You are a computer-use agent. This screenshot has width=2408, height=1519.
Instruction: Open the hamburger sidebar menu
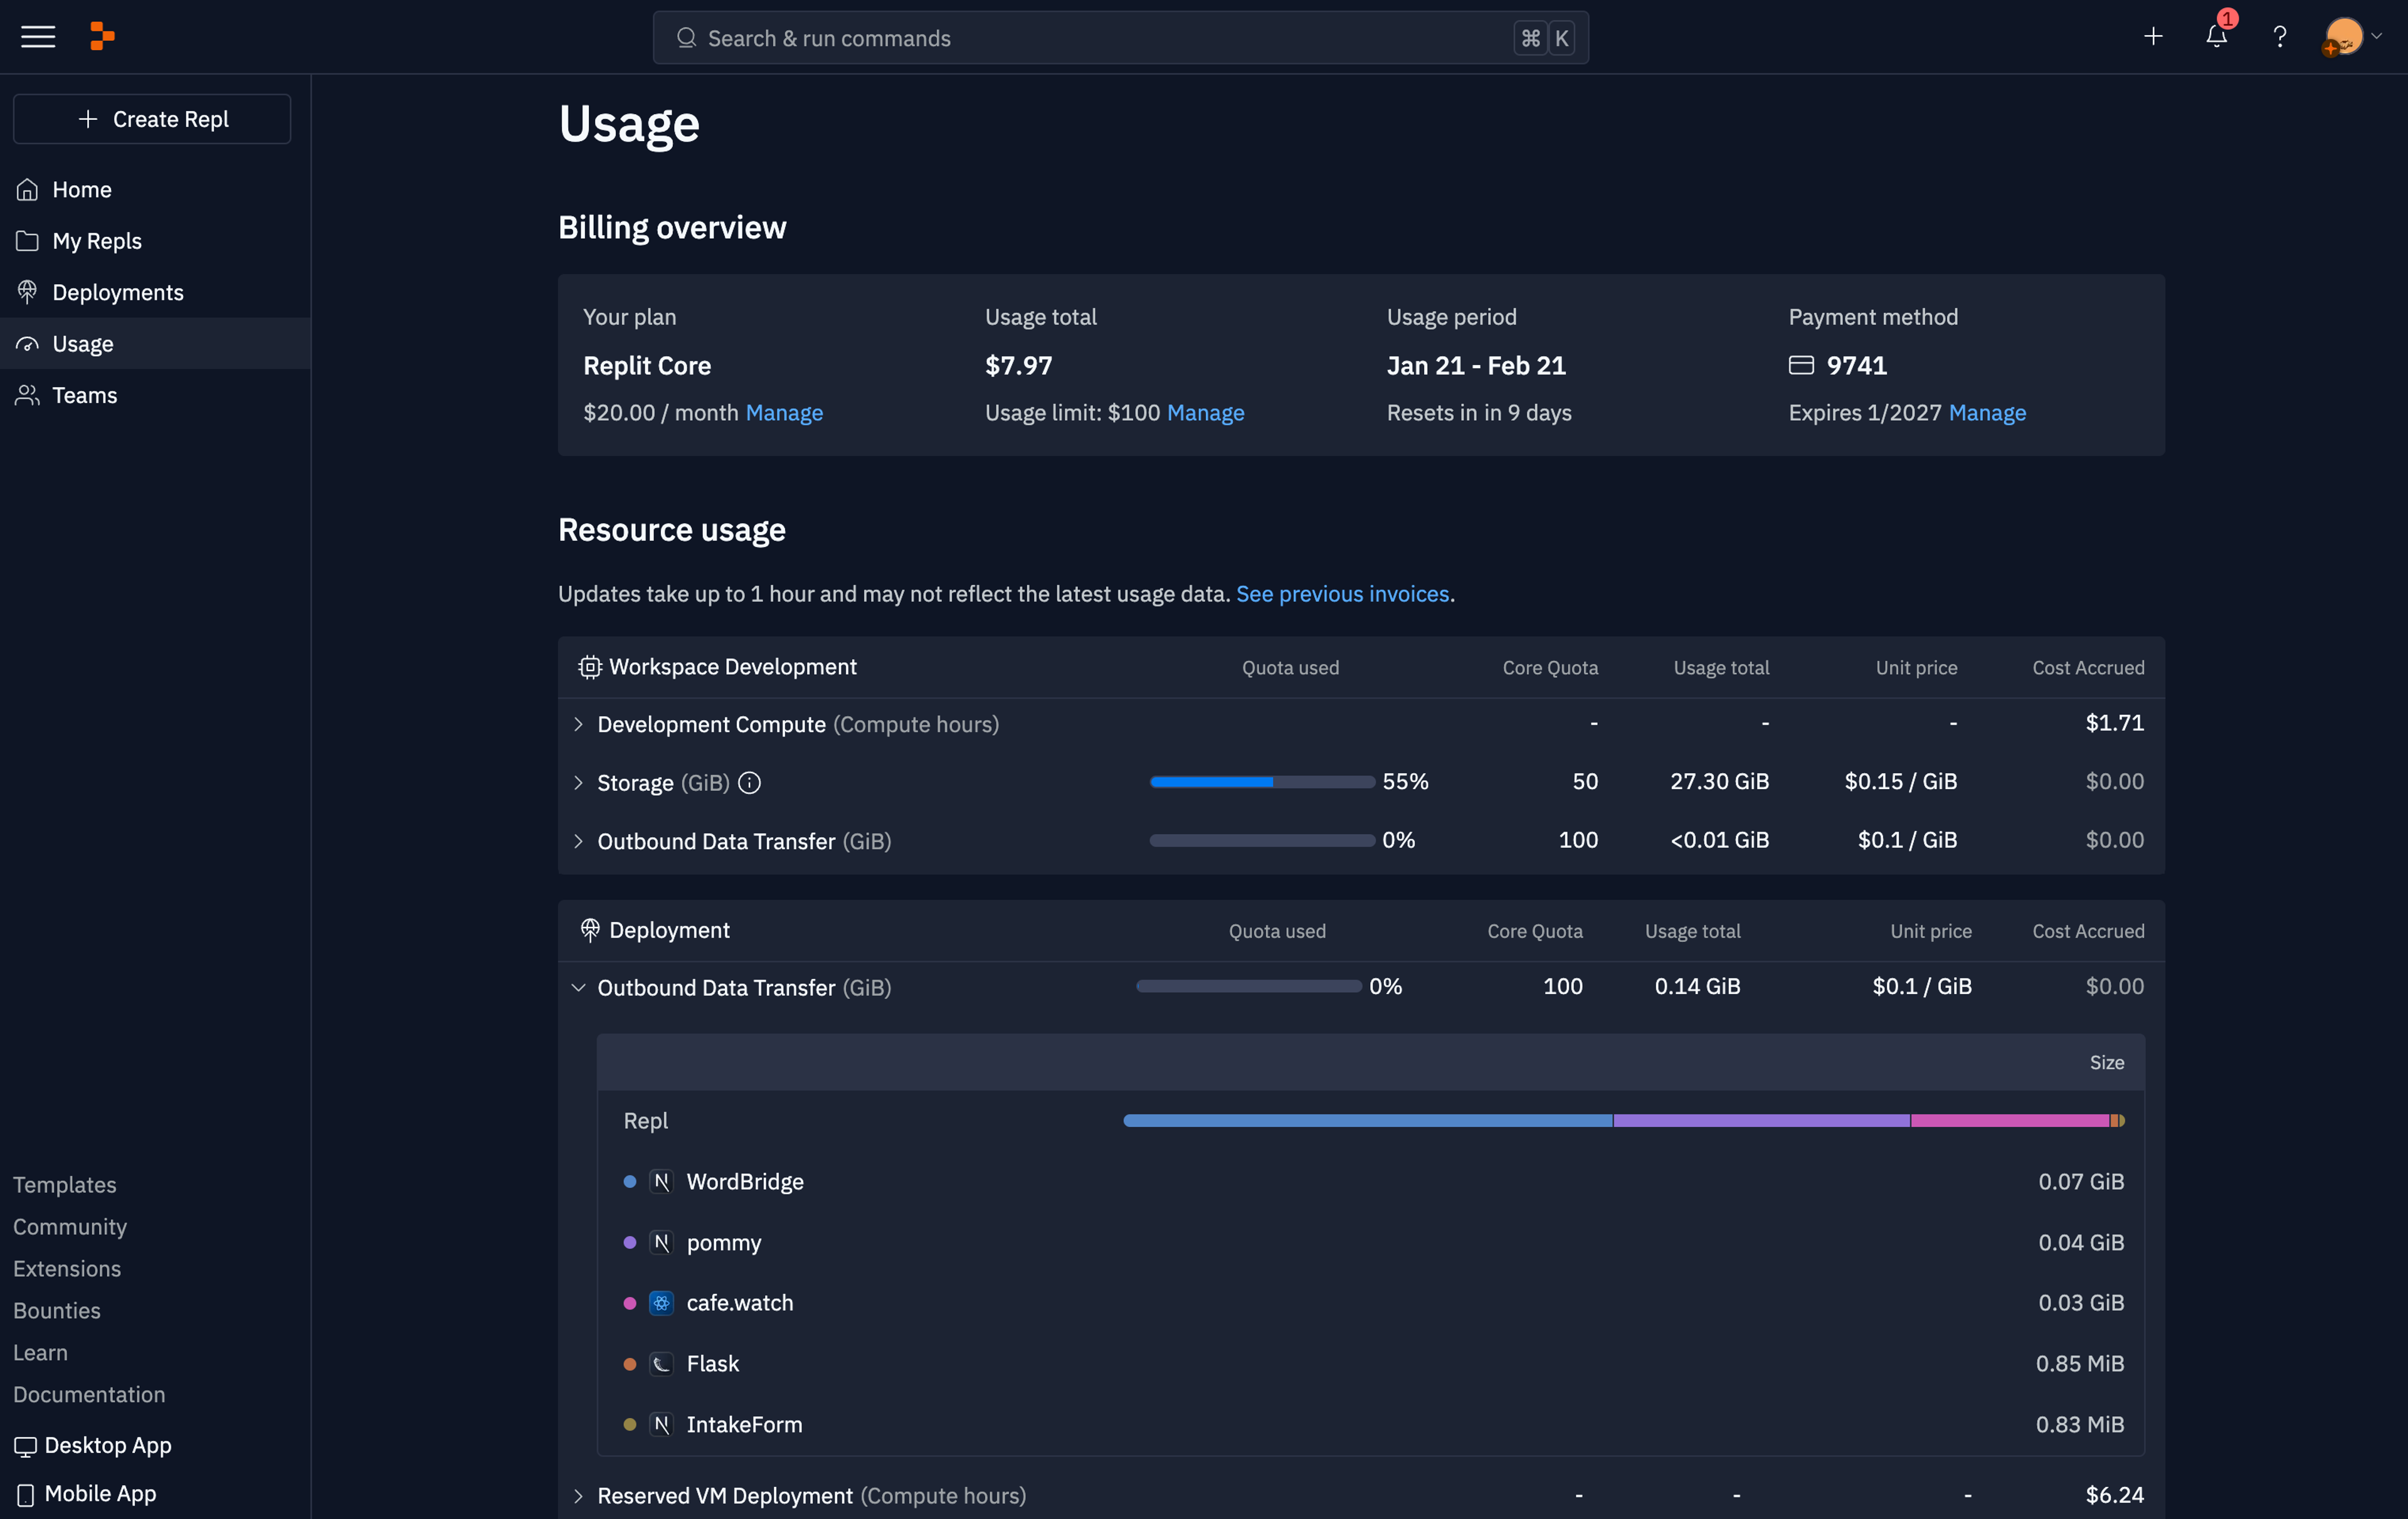coord(38,37)
